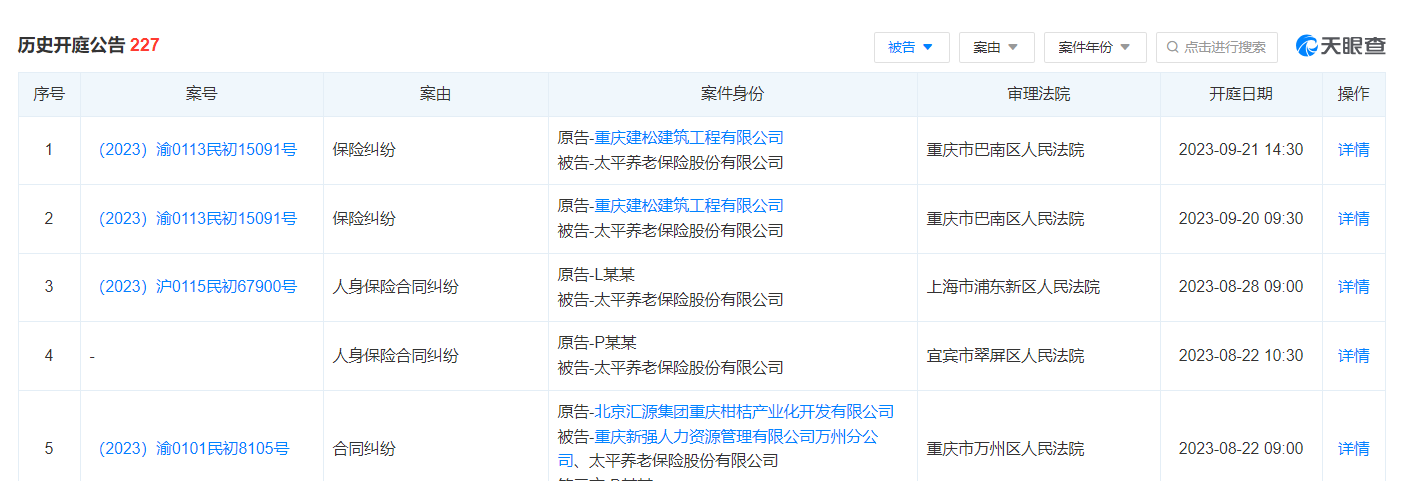
Task: Open the 被告 filter dropdown
Action: click(911, 47)
